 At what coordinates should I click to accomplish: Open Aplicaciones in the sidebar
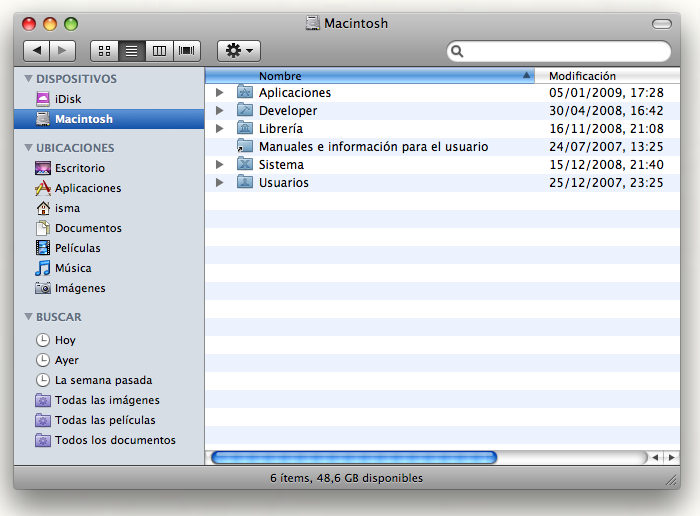click(109, 188)
